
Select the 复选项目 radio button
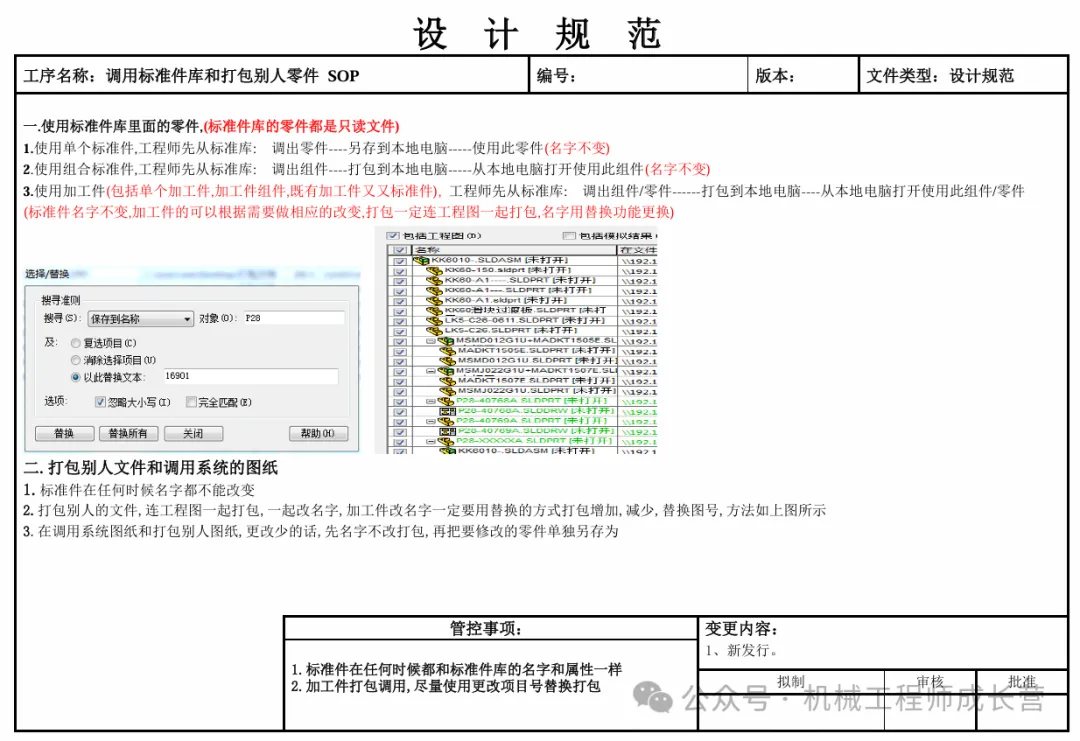(75, 343)
